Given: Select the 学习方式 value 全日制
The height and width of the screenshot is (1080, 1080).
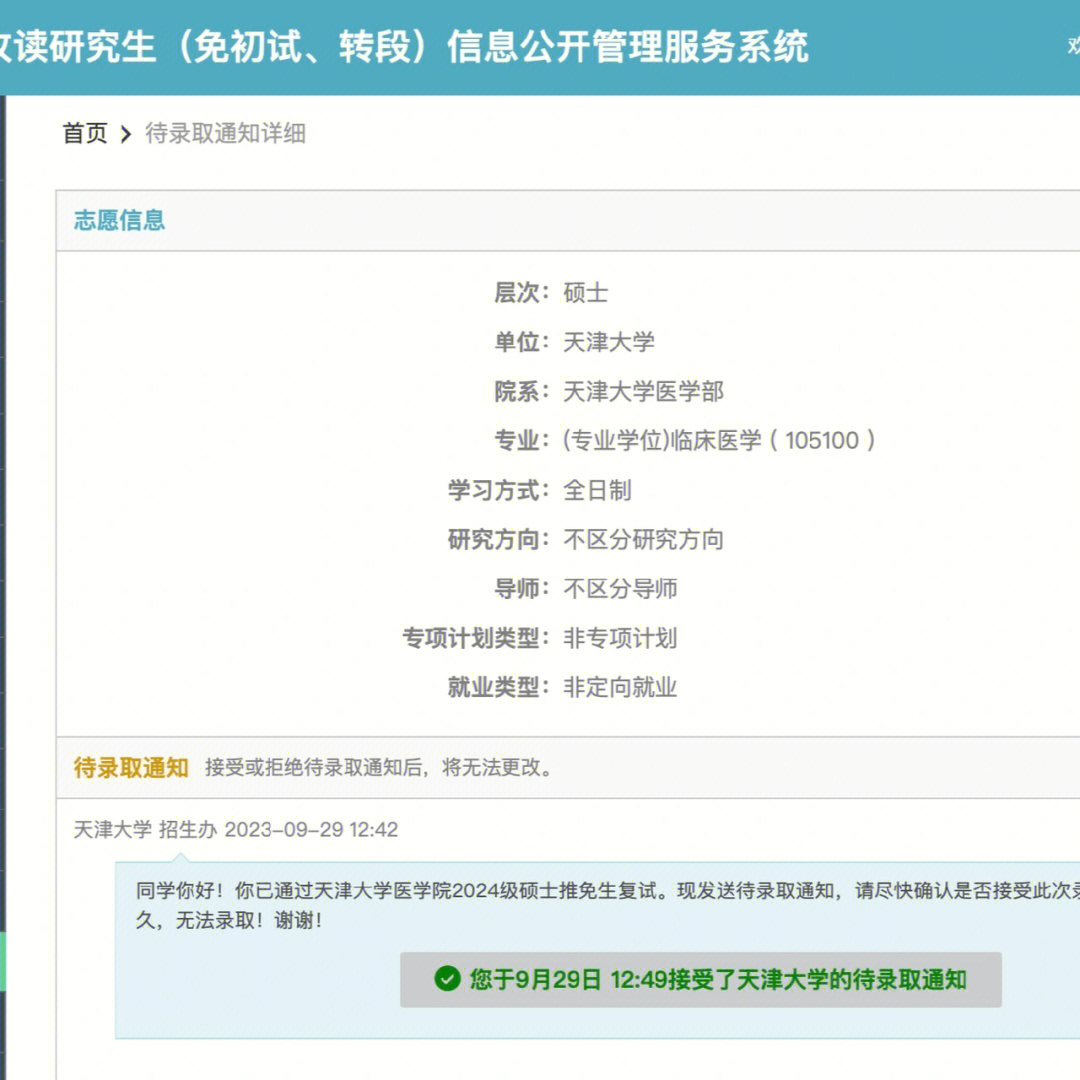Looking at the screenshot, I should pyautogui.click(x=597, y=490).
